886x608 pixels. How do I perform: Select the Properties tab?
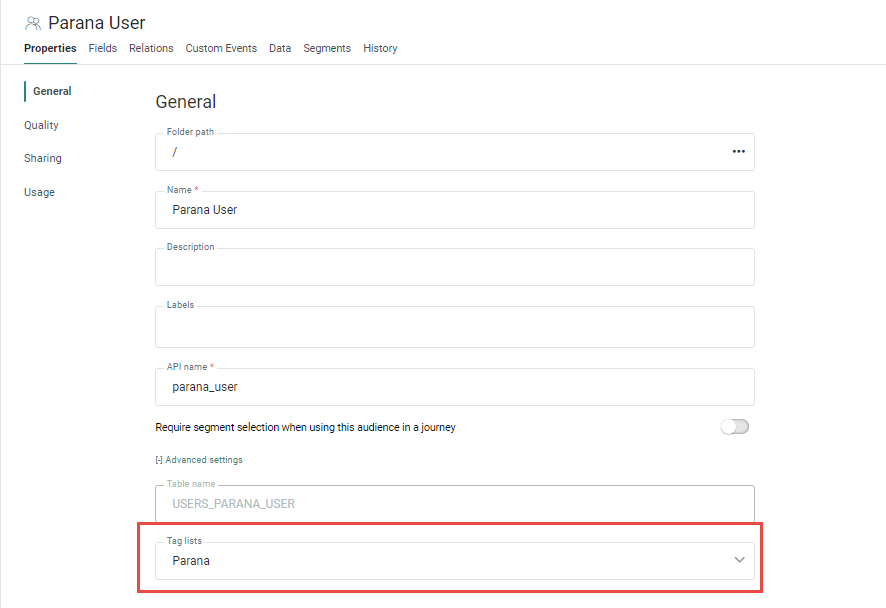[x=50, y=48]
